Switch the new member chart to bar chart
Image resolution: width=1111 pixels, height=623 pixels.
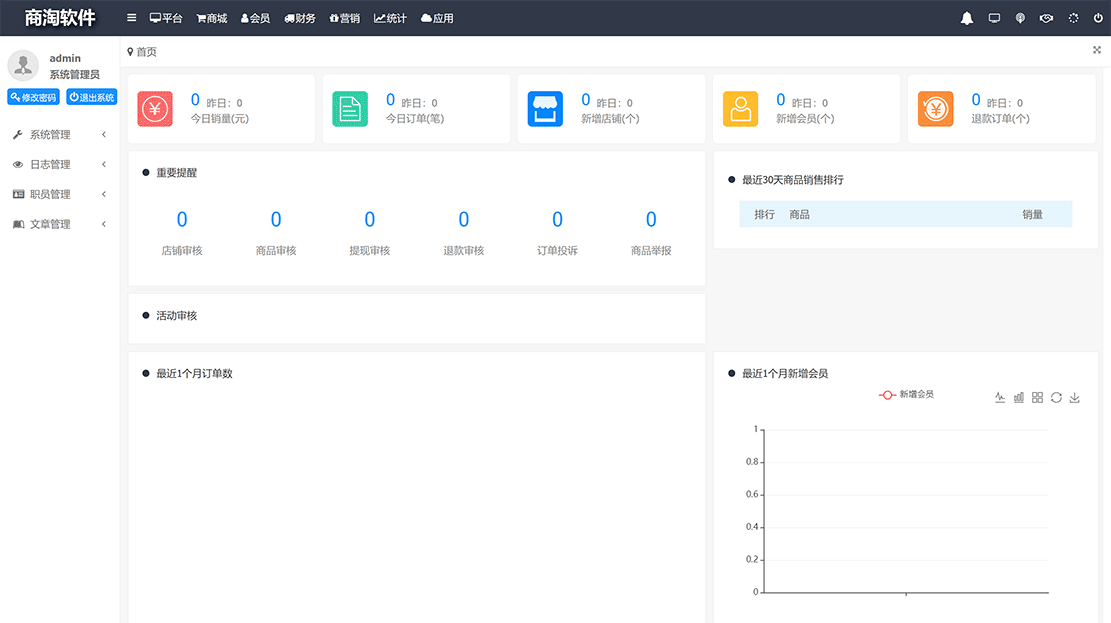pyautogui.click(x=1019, y=397)
